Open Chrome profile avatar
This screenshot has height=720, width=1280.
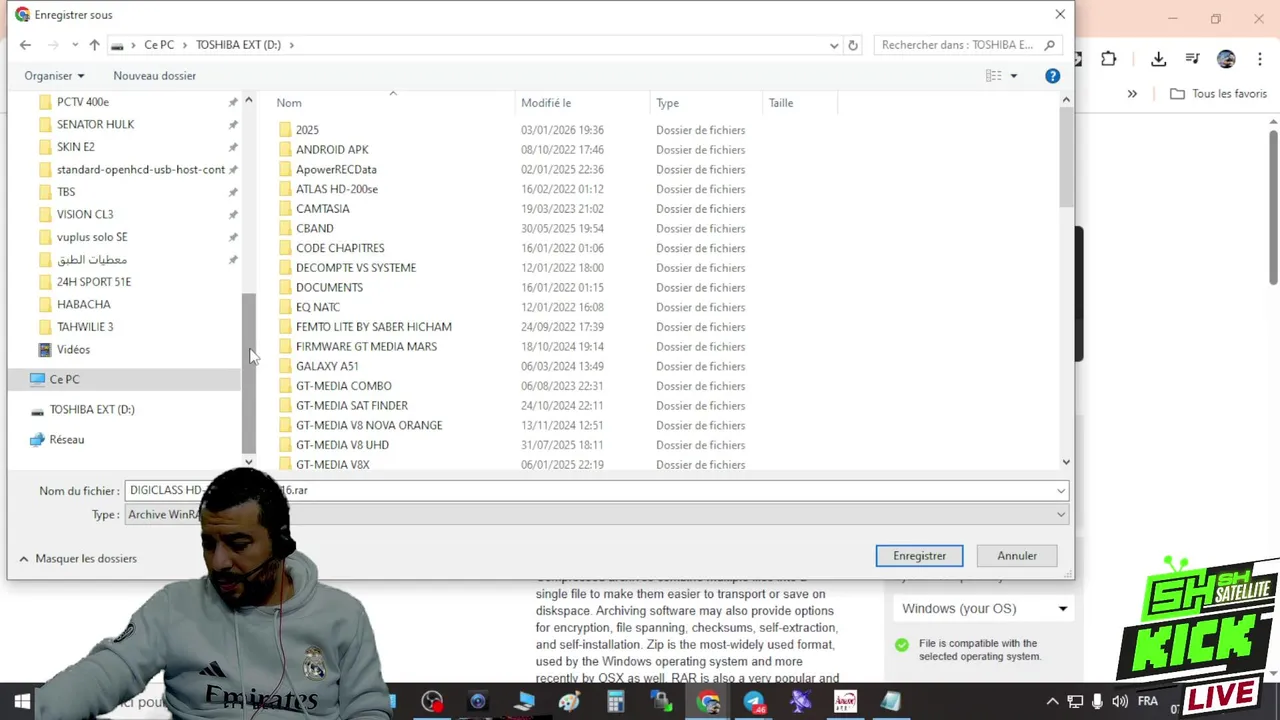coord(1226,59)
